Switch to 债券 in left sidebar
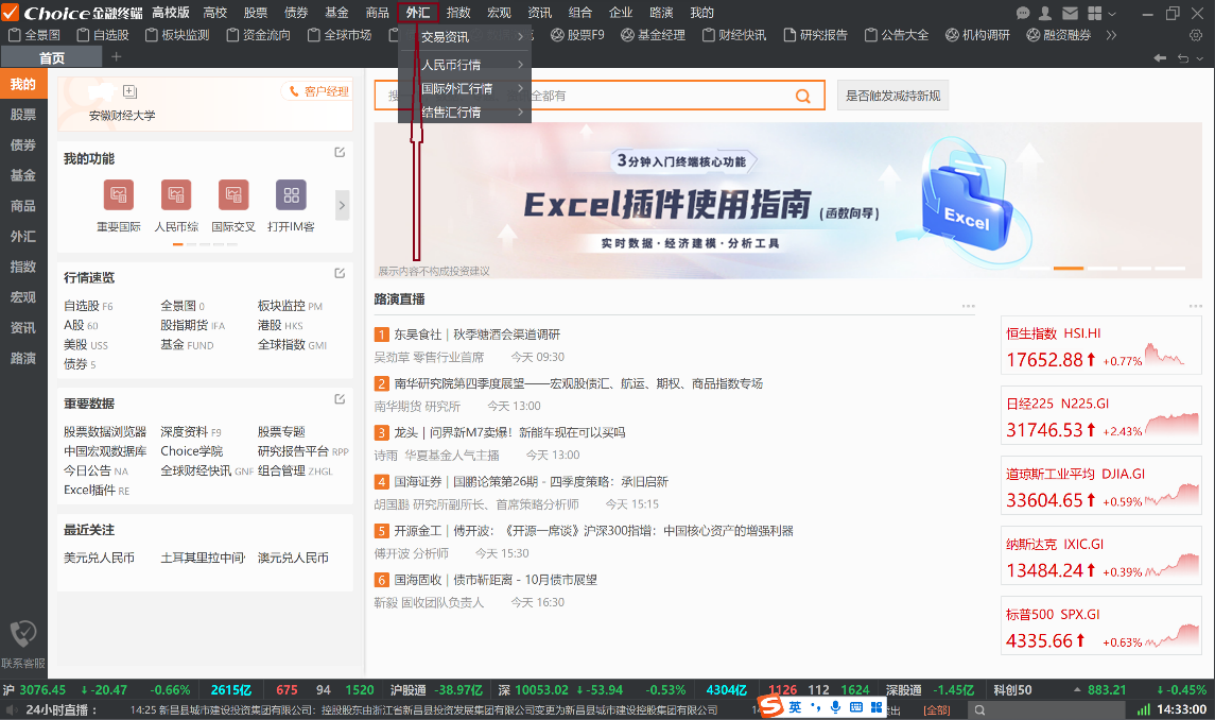 coord(23,145)
